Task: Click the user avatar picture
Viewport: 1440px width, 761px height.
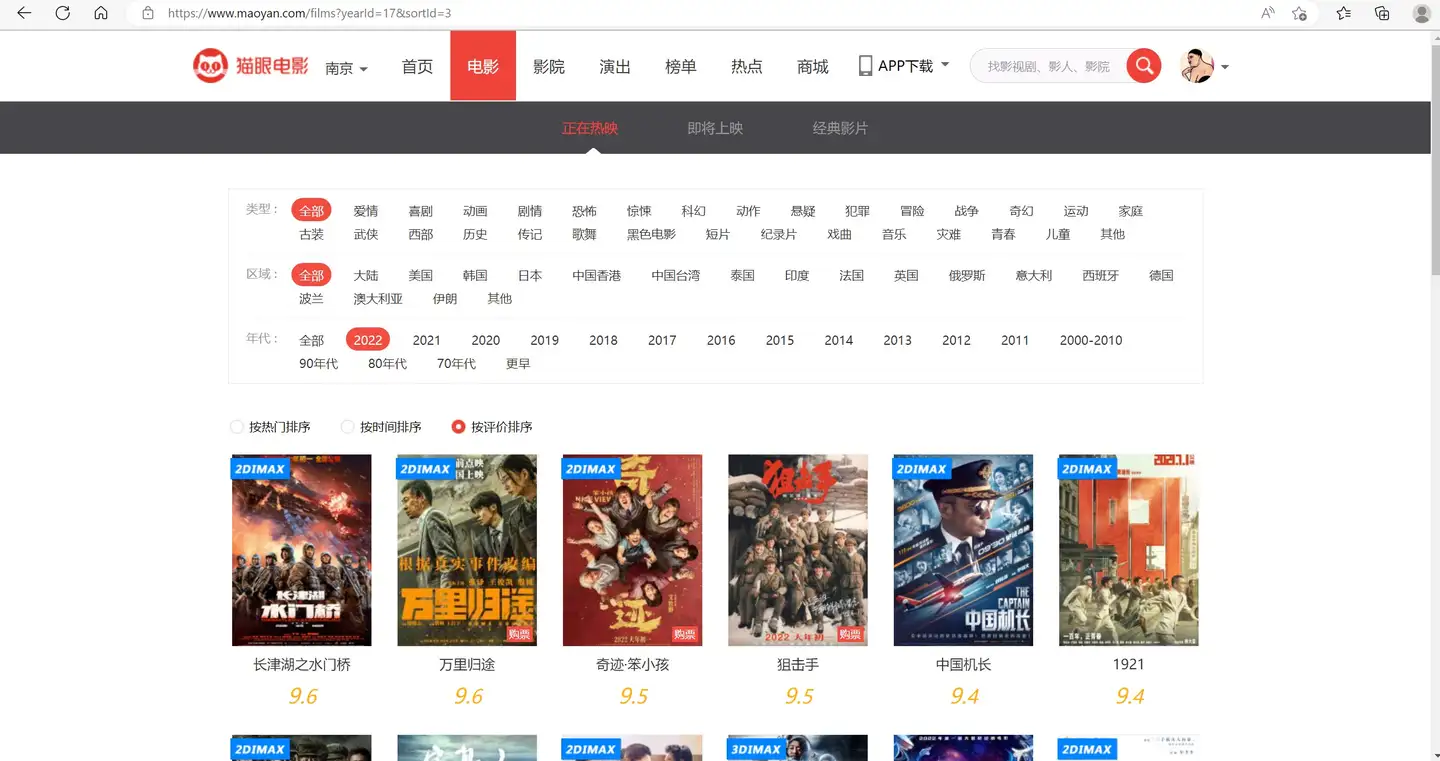Action: click(1196, 66)
